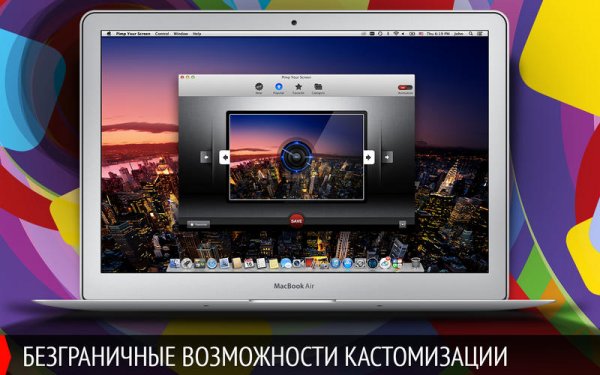Open the Trash in the Dock
Viewport: 600px width, 375px height.
tap(416, 263)
